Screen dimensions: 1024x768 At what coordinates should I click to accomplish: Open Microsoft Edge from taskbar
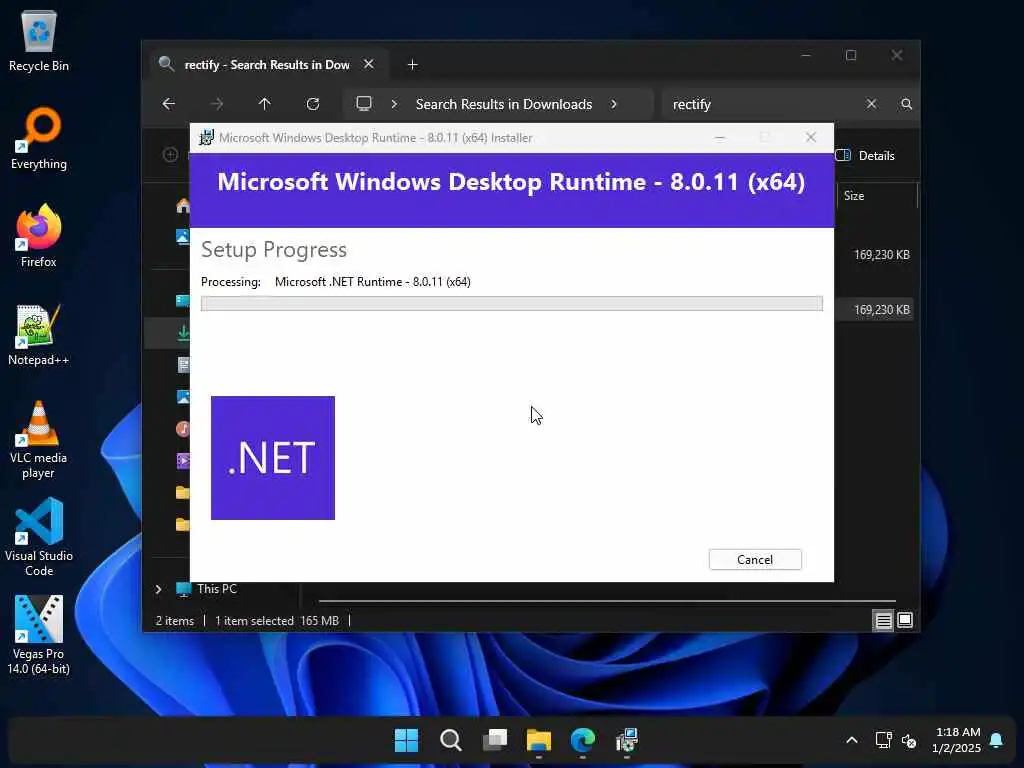point(583,741)
